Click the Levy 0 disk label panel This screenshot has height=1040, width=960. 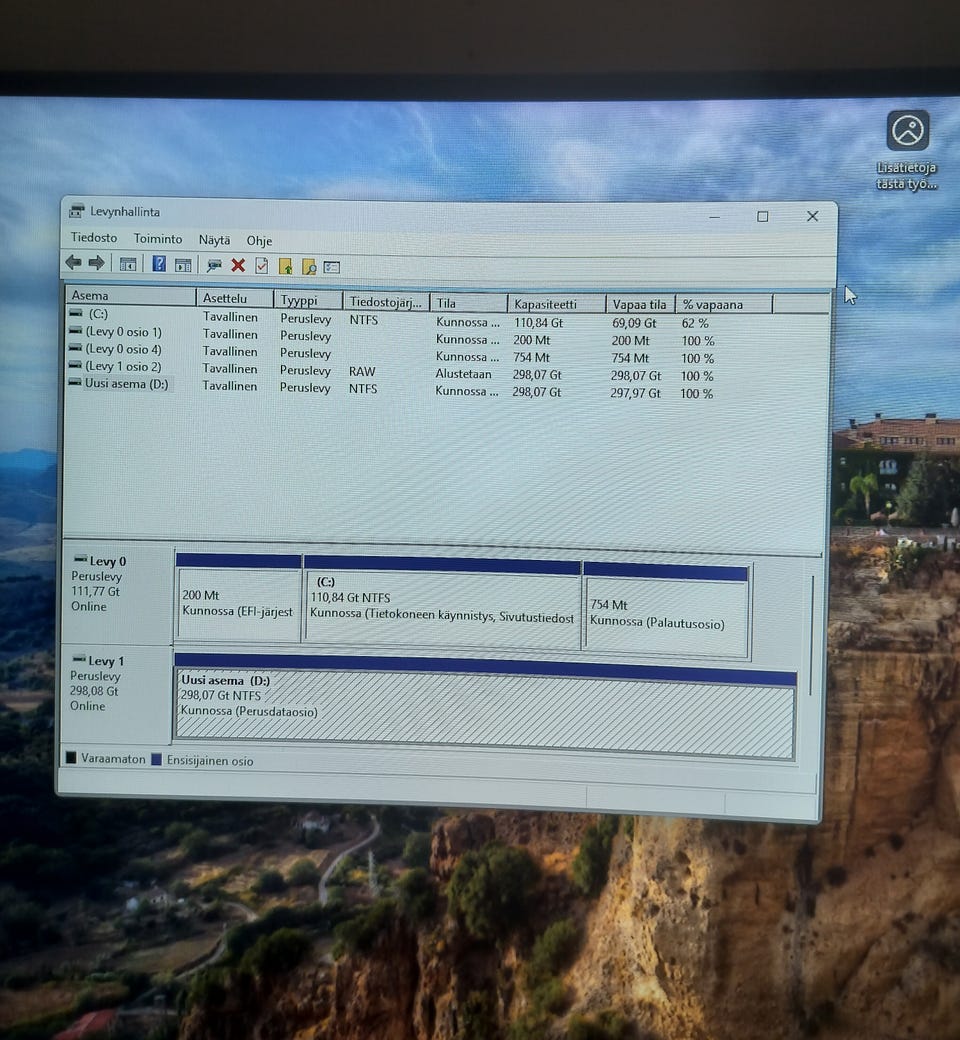tap(117, 593)
